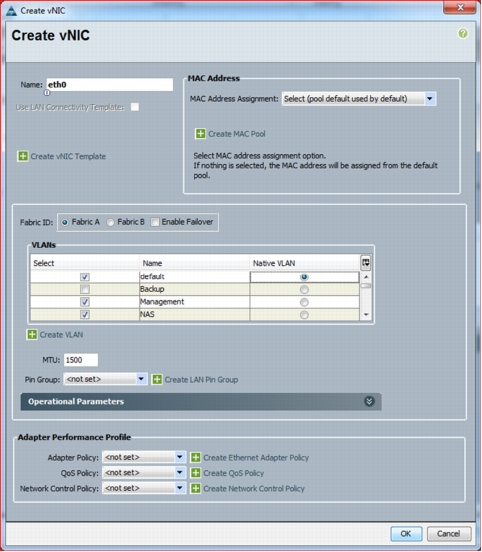Click the Cancel button
The height and width of the screenshot is (552, 482).
point(449,534)
